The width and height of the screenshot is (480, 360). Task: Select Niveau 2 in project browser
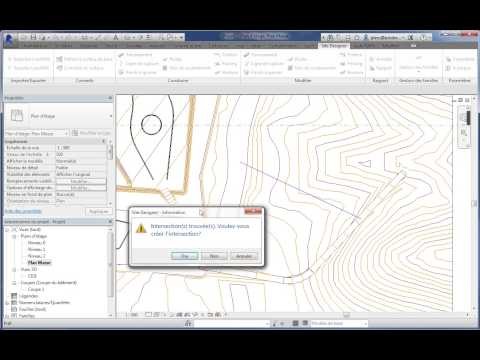(36, 256)
